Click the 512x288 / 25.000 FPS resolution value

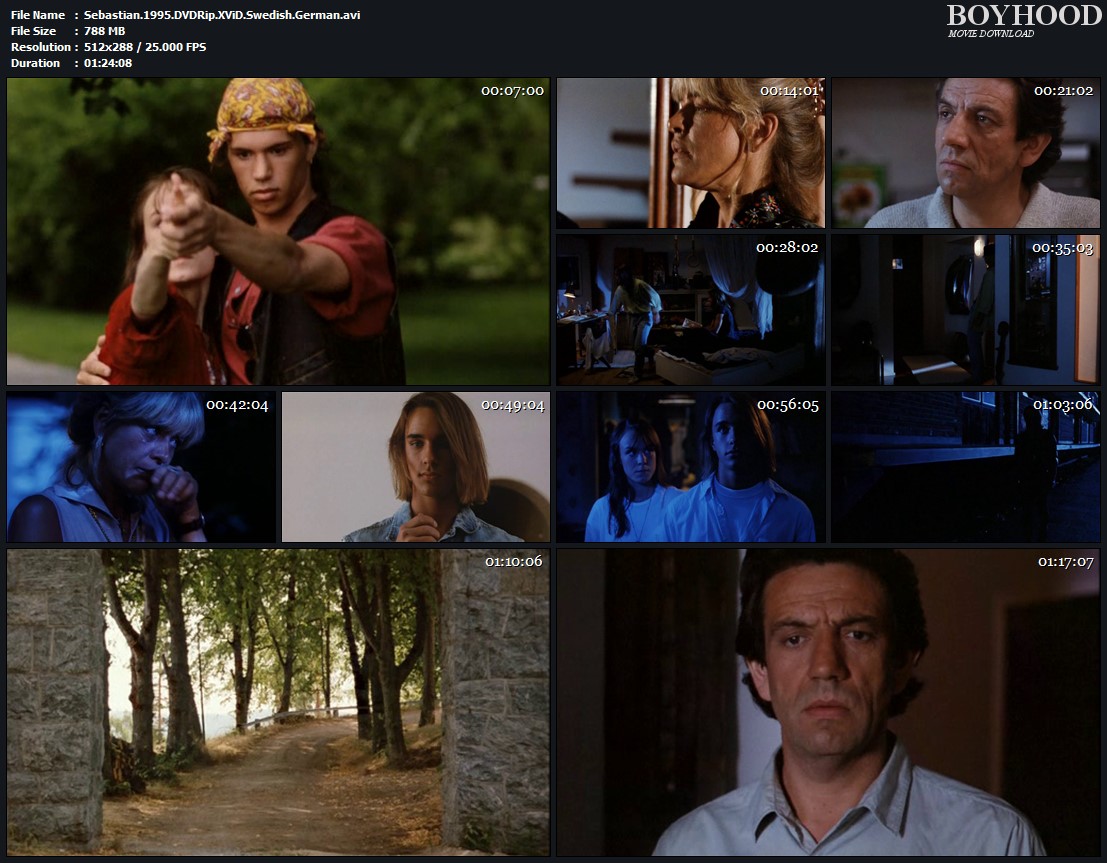145,47
